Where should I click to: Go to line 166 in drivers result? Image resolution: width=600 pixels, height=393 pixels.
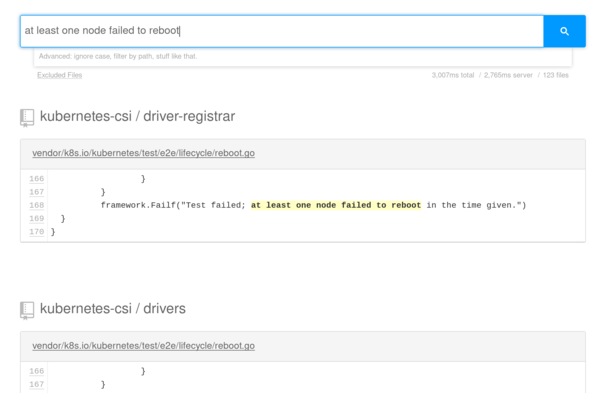tap(37, 371)
